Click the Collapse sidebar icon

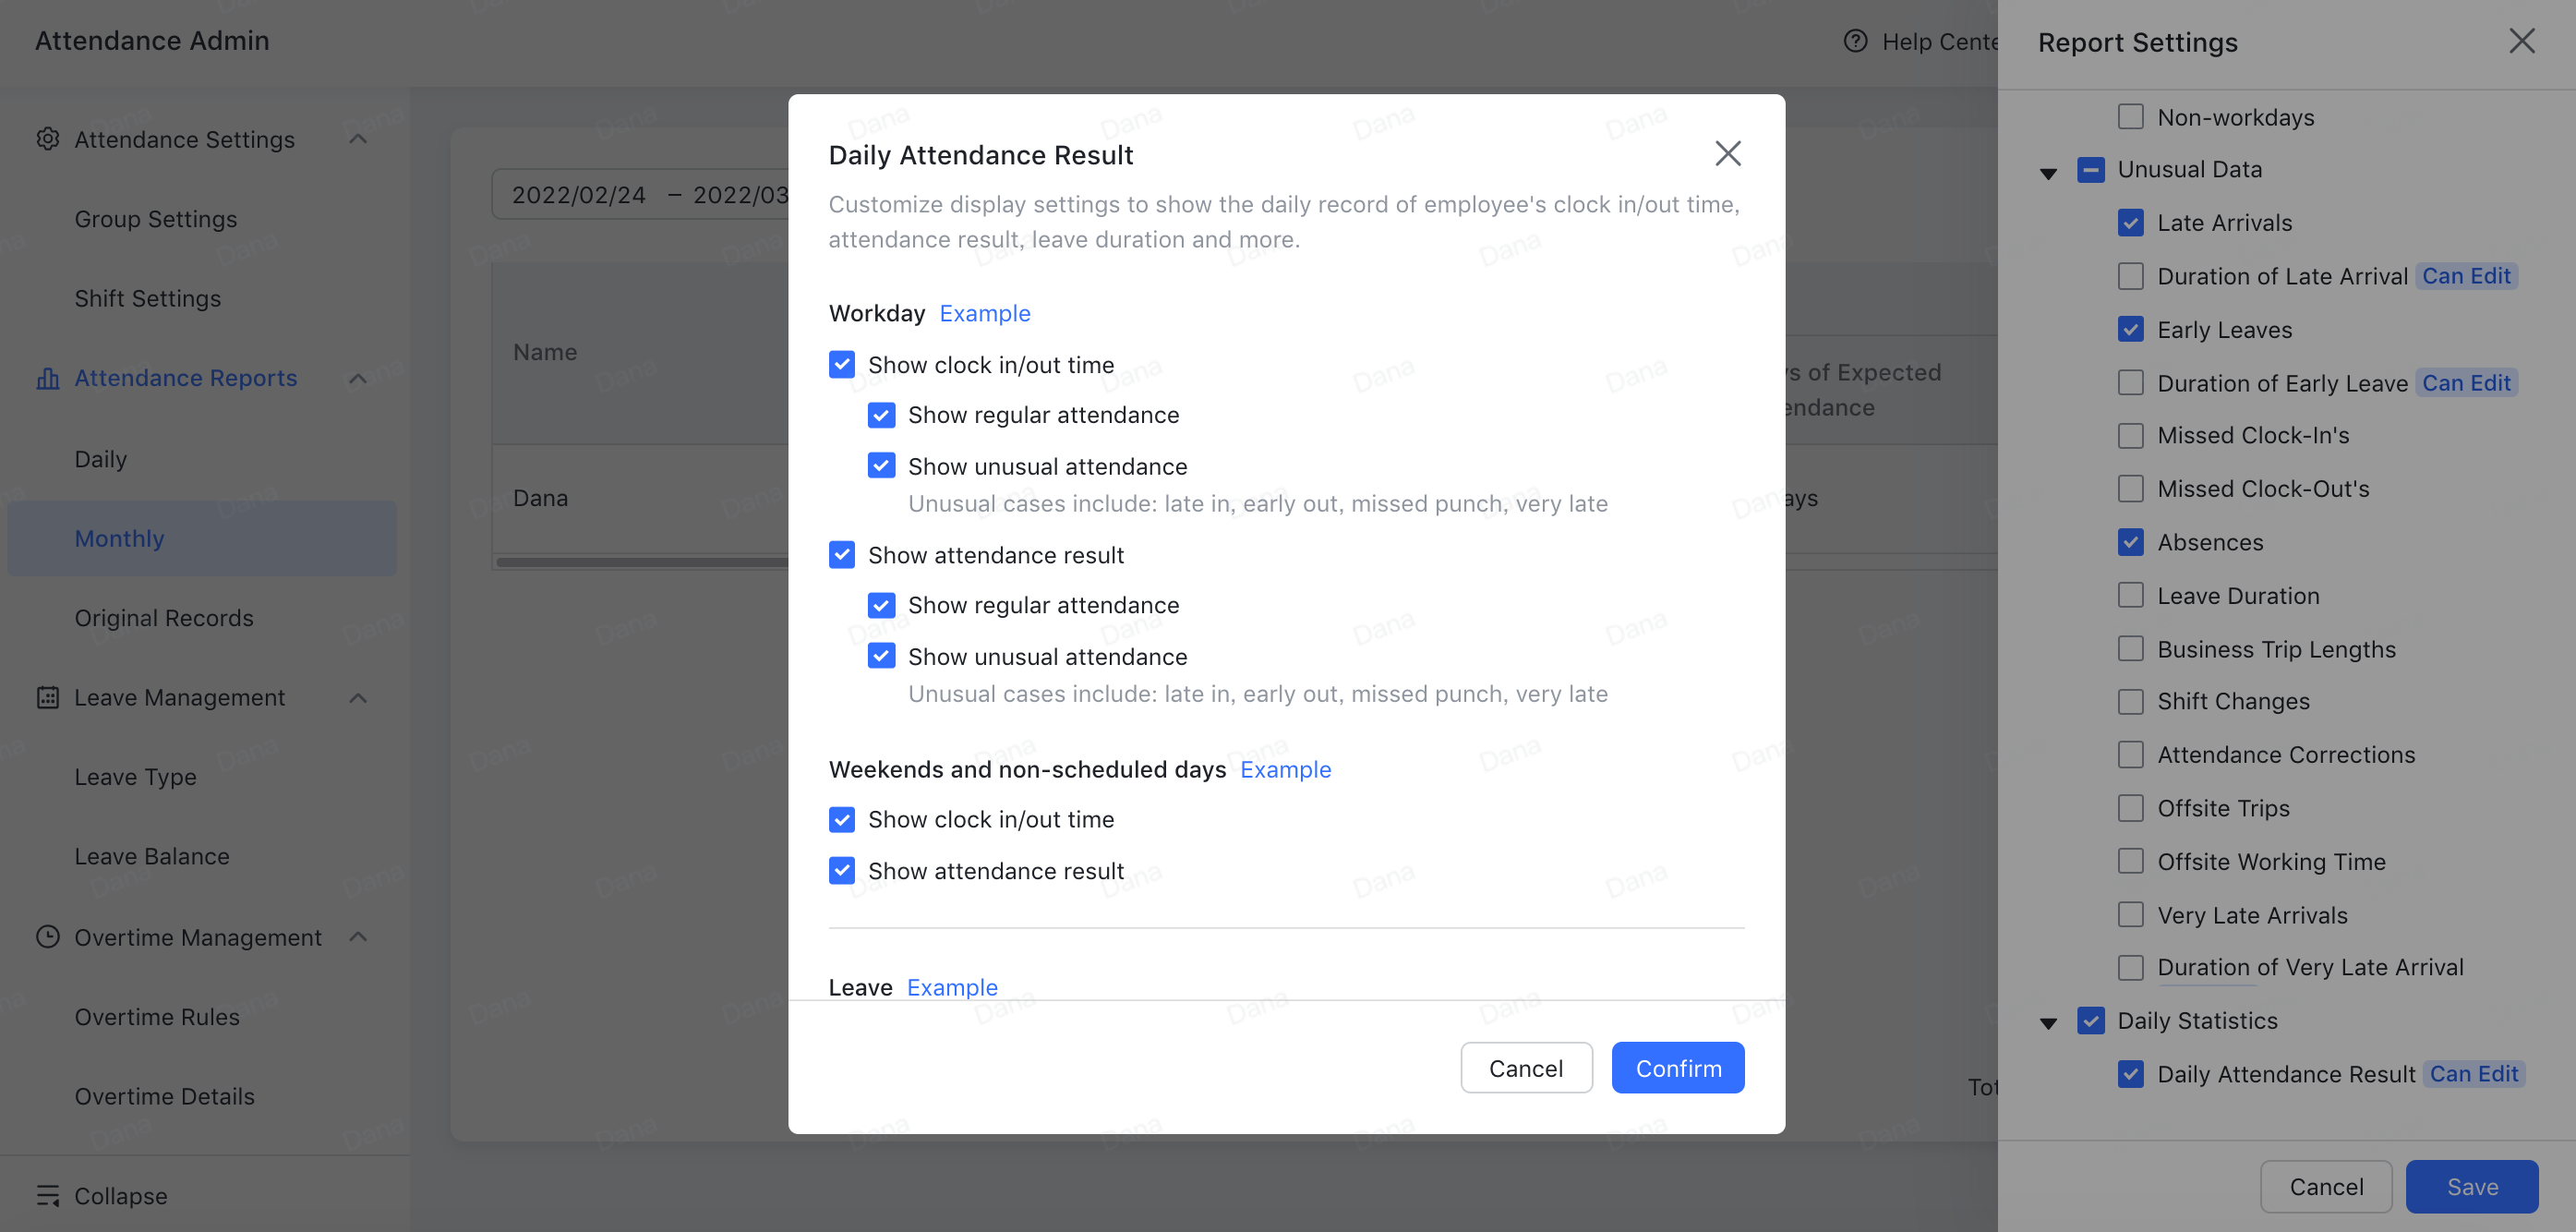coord(48,1195)
